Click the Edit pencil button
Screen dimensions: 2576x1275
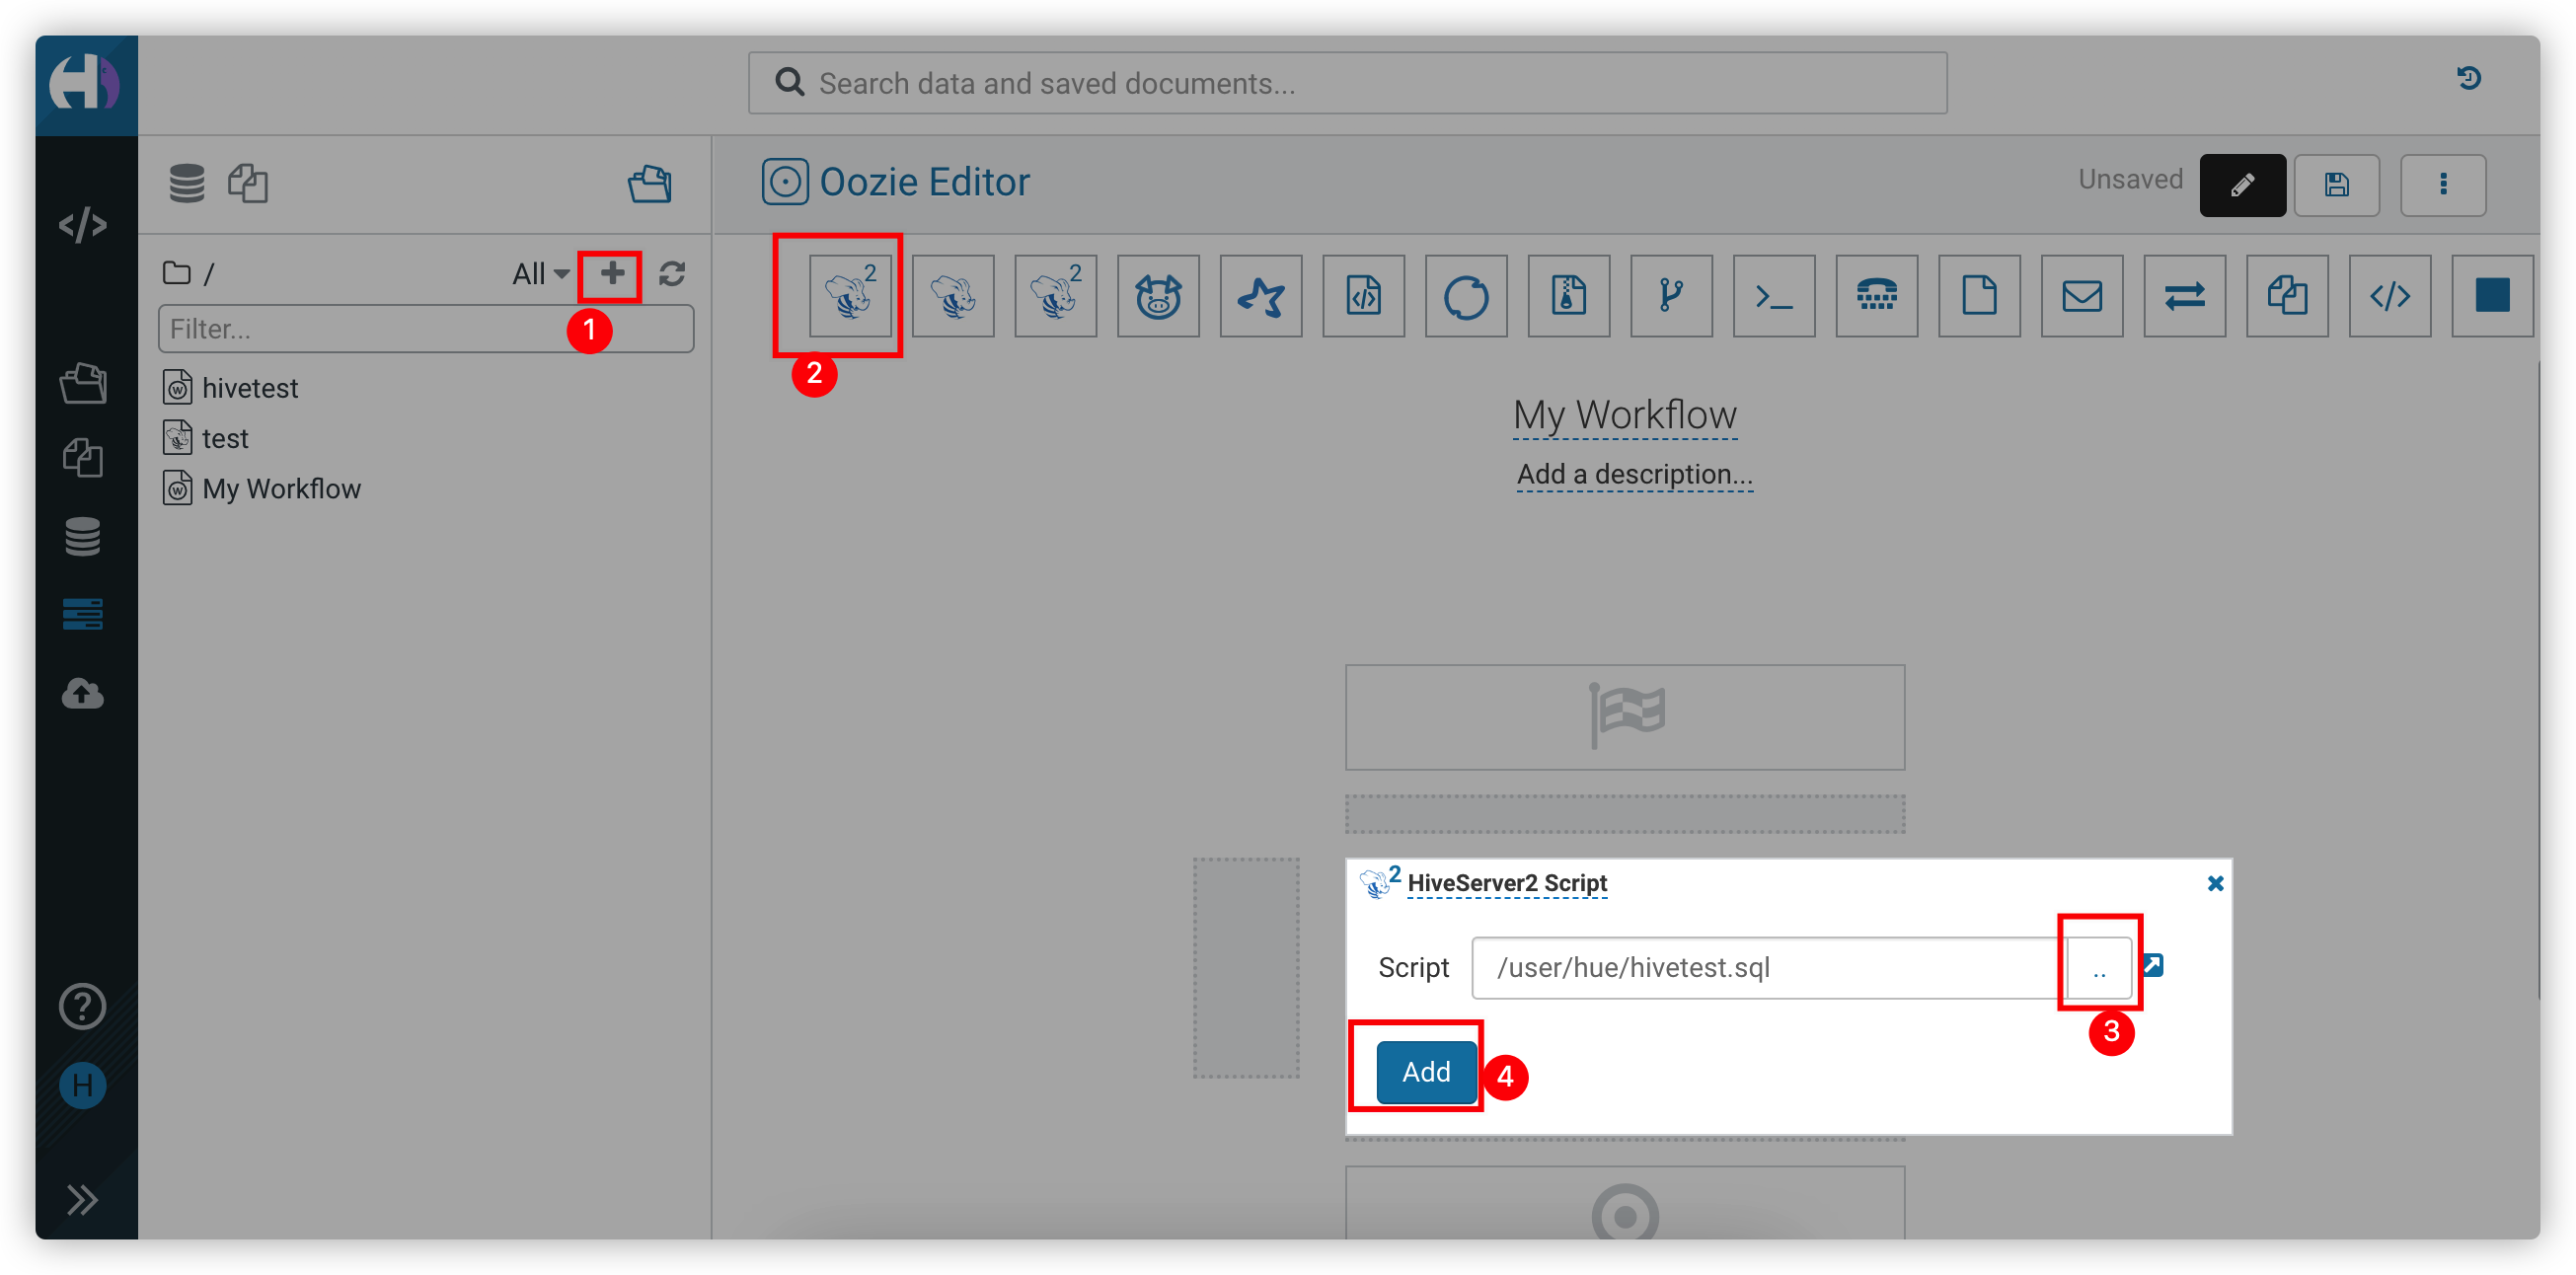pos(2242,185)
